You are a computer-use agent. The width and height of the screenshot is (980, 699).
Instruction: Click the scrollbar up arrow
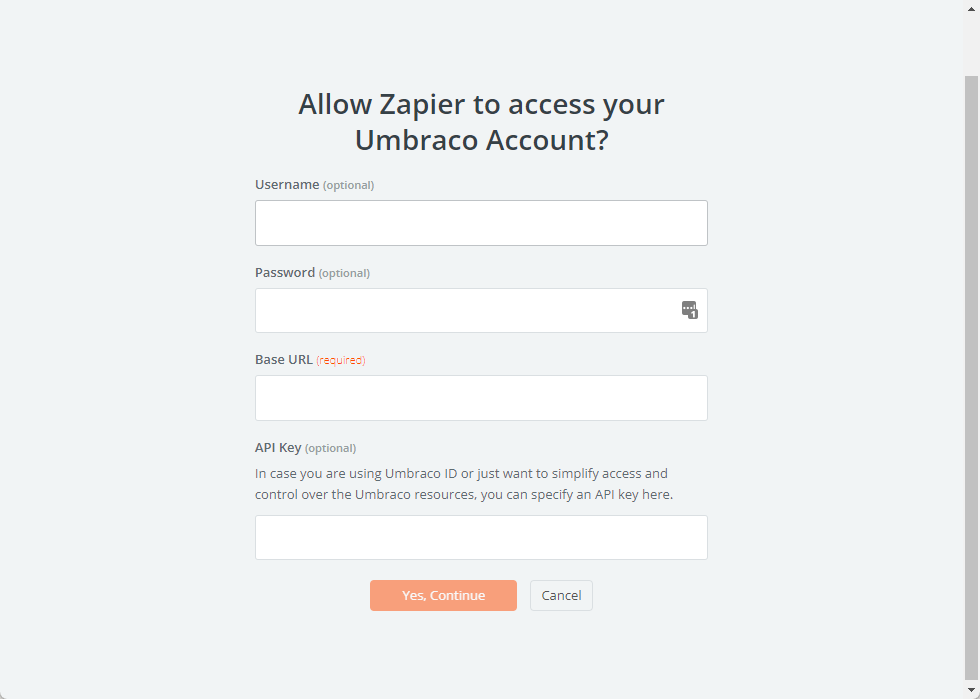(x=971, y=7)
